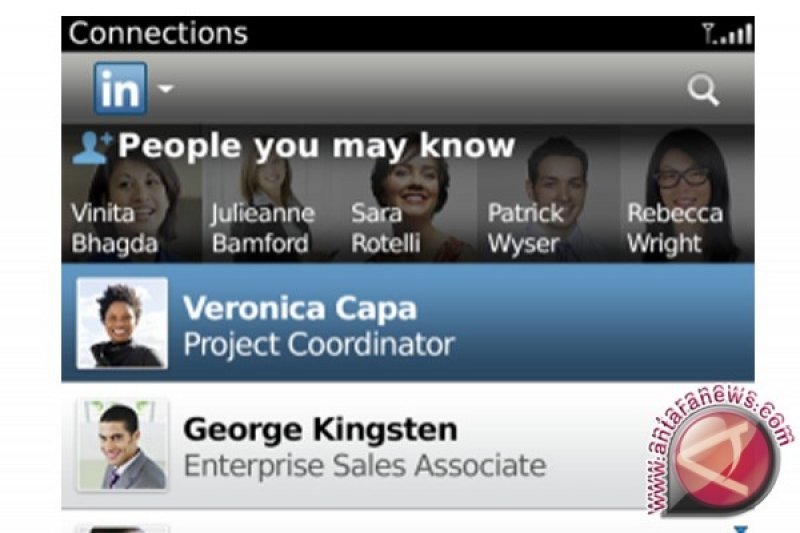This screenshot has height=533, width=800.
Task: Tap the partially visible third connection photo
Action: pos(122,526)
